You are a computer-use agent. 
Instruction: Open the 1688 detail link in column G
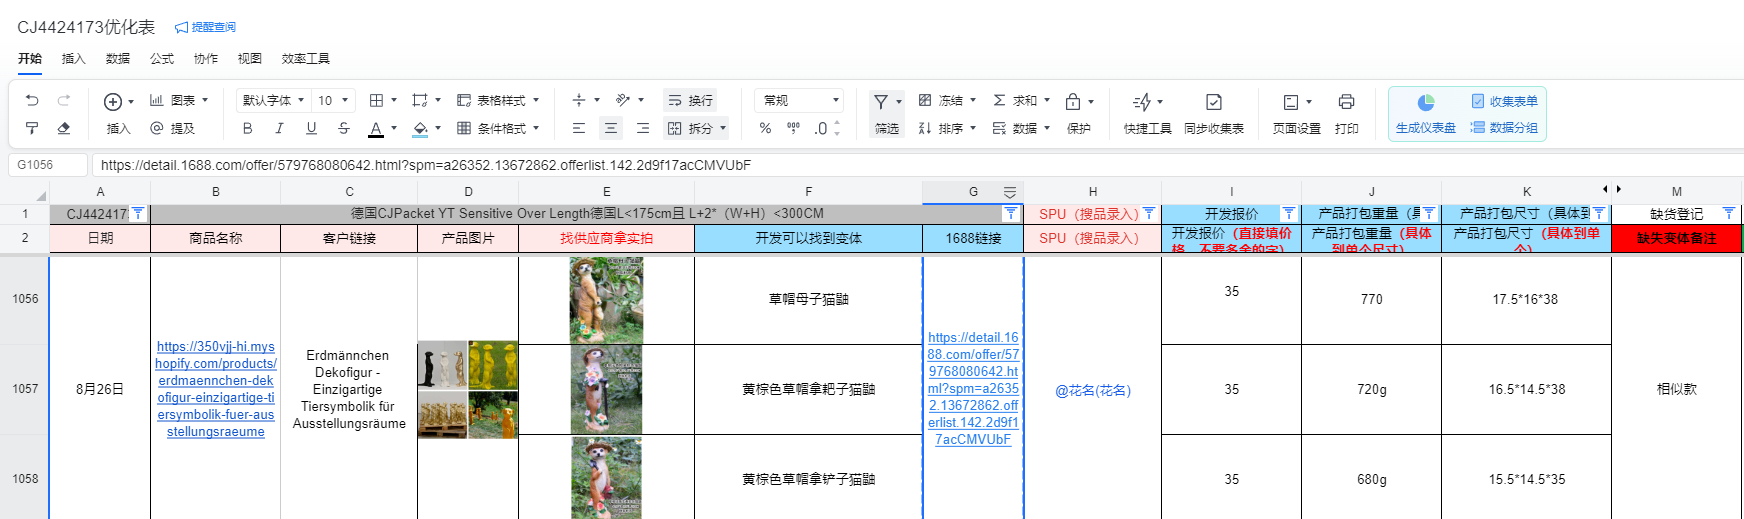point(973,388)
